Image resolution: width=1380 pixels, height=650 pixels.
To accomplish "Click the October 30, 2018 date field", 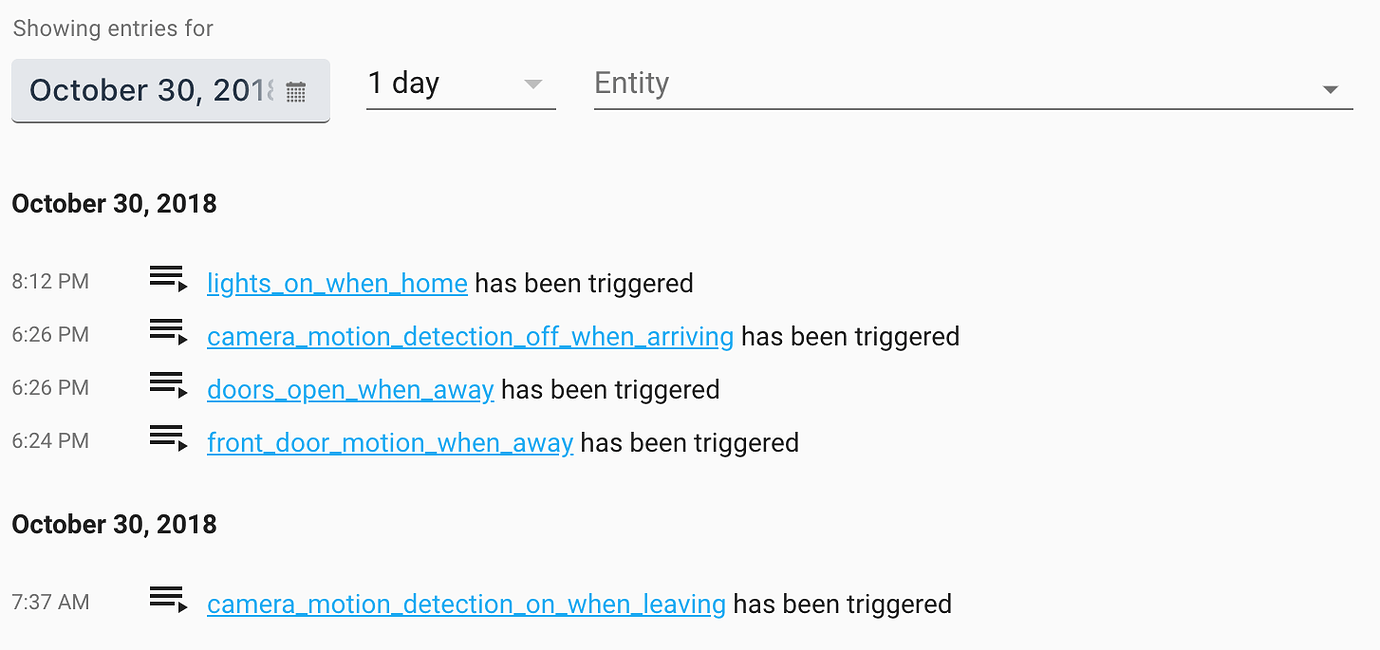I will coord(171,91).
